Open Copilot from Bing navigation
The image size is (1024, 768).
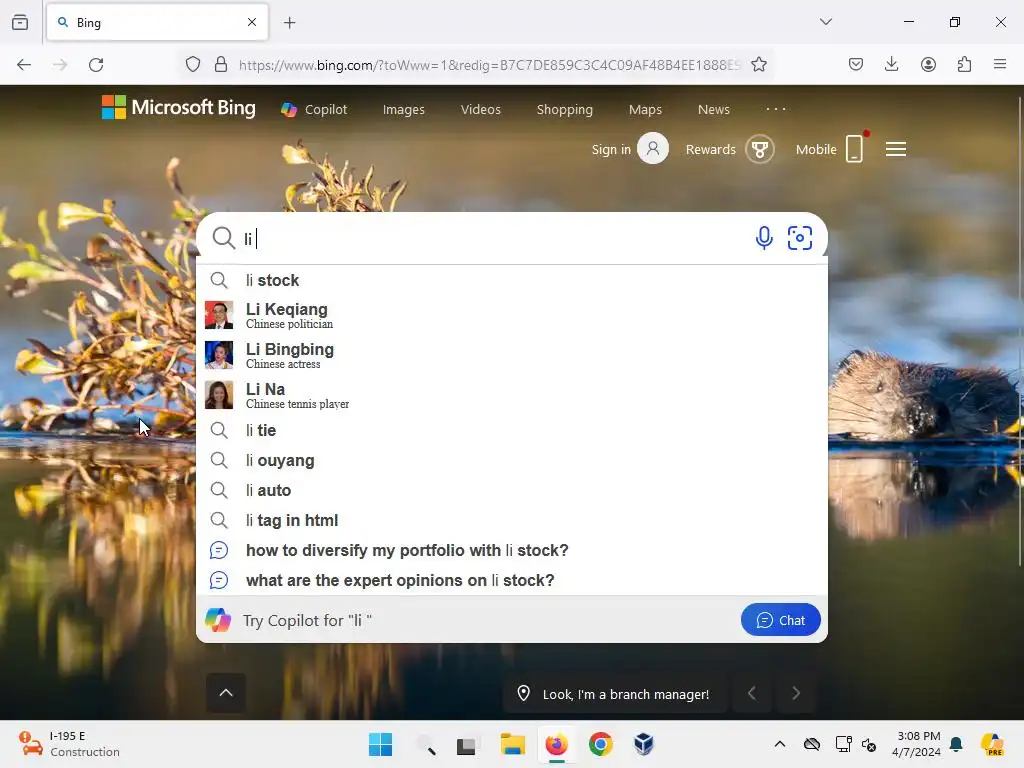(314, 110)
